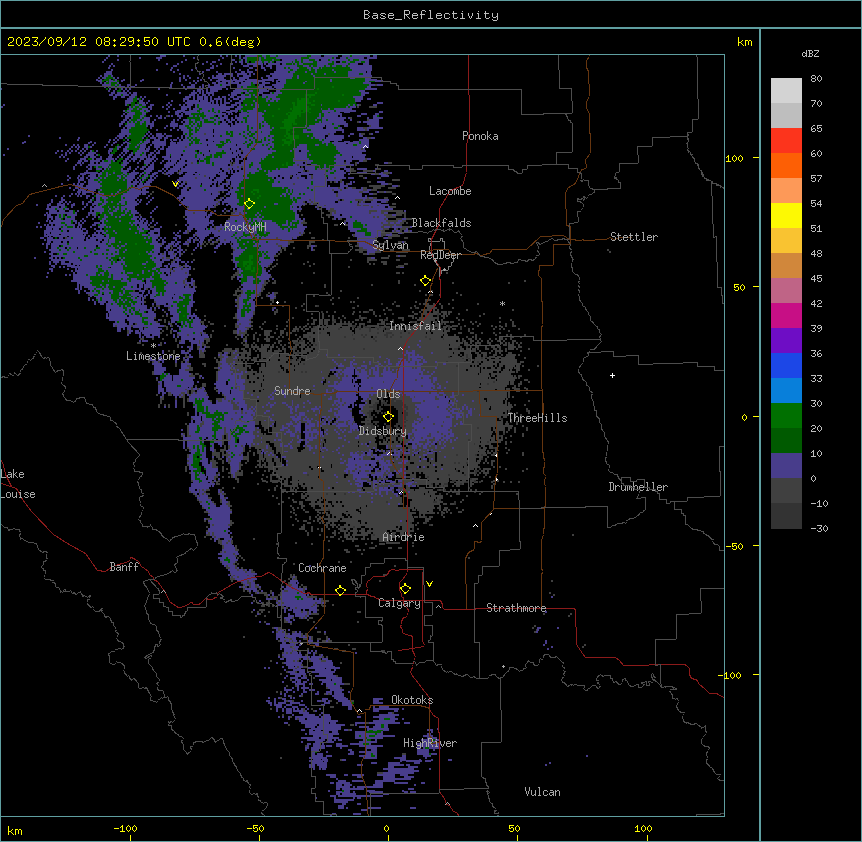This screenshot has width=862, height=842.
Task: Click the yellow diamond marker between Olds and Didsbury
Action: coord(388,417)
